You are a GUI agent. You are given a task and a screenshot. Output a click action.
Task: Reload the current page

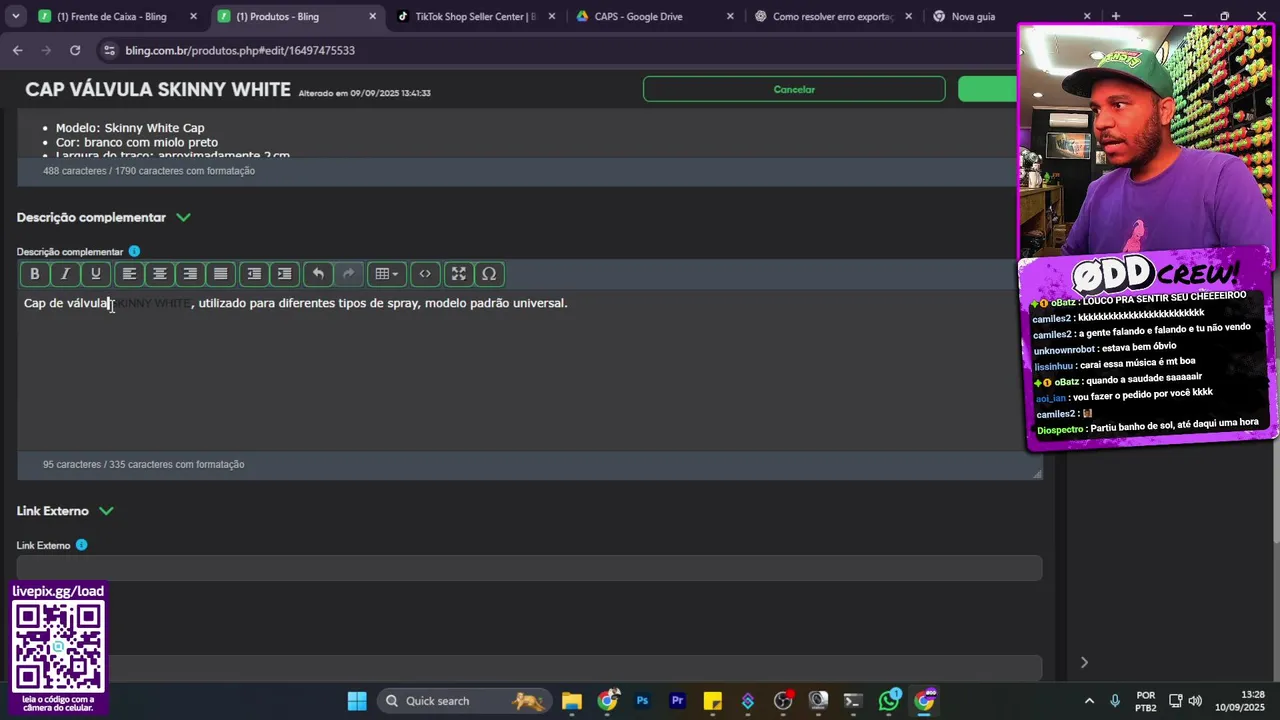[x=75, y=50]
